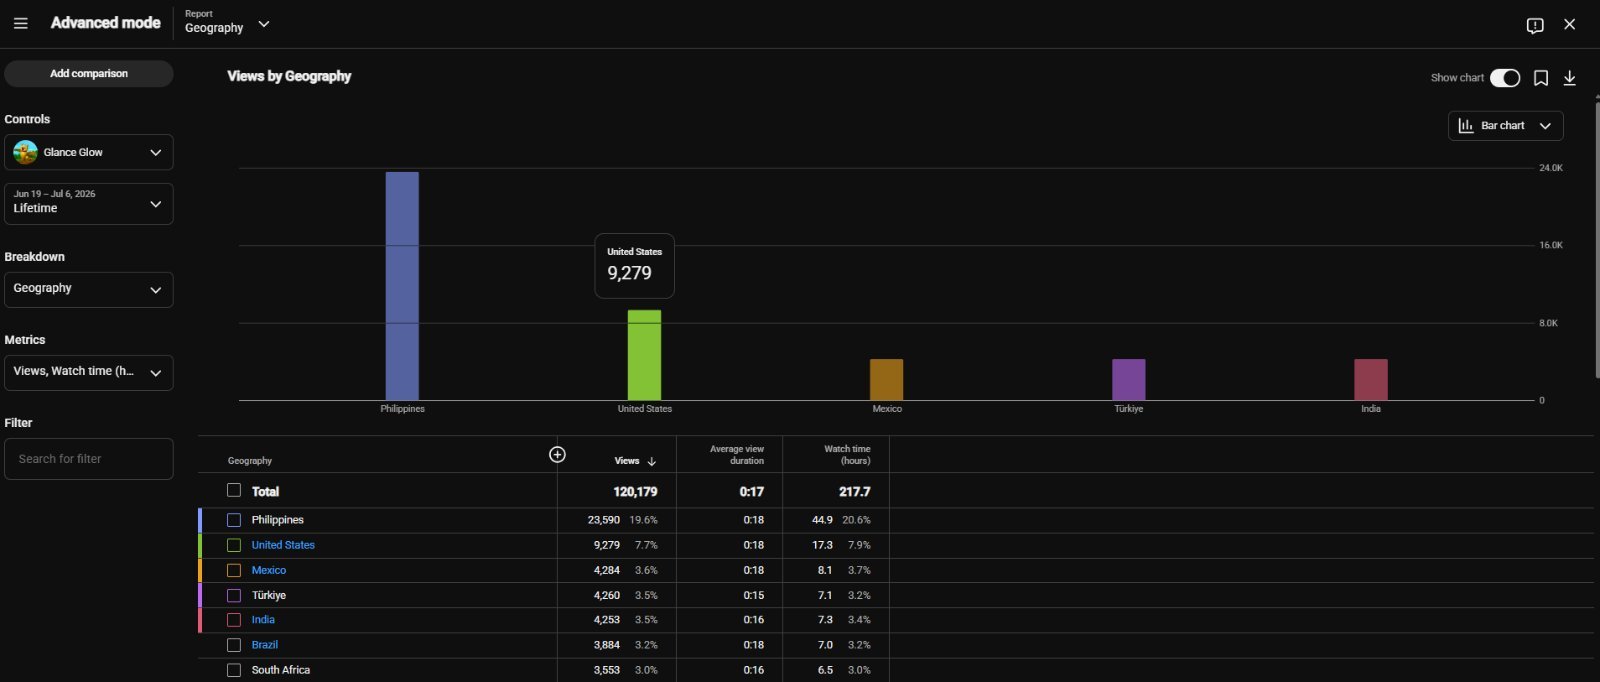Click the Views by Geography title
This screenshot has width=1600, height=682.
point(289,76)
